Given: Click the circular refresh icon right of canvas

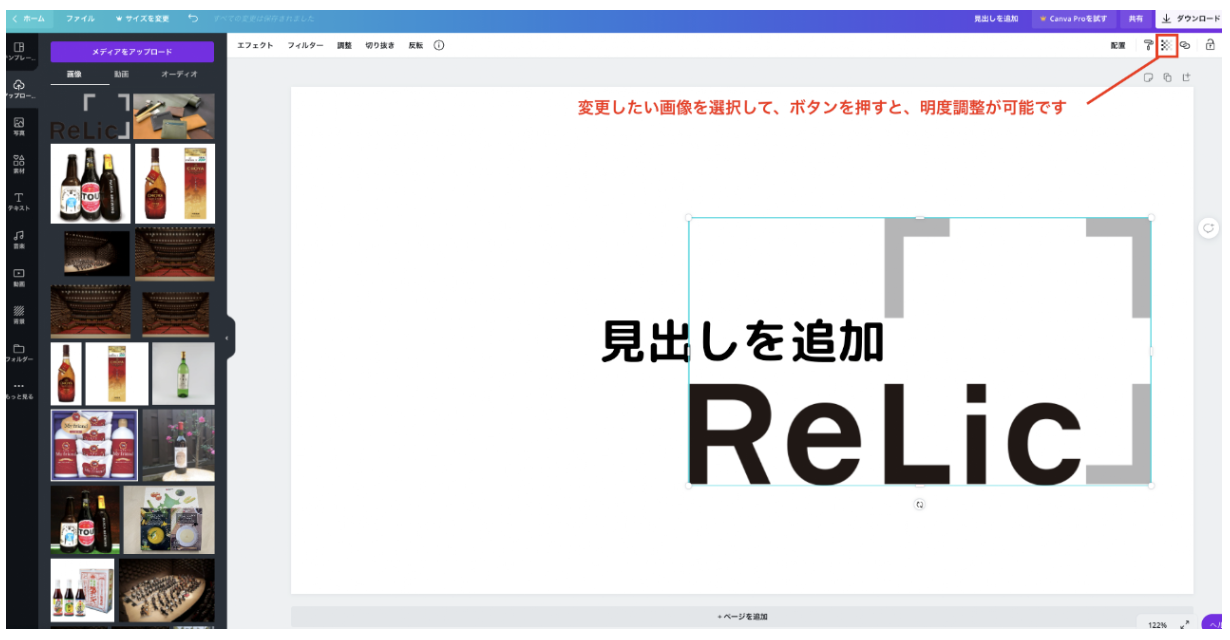Looking at the screenshot, I should point(1209,228).
